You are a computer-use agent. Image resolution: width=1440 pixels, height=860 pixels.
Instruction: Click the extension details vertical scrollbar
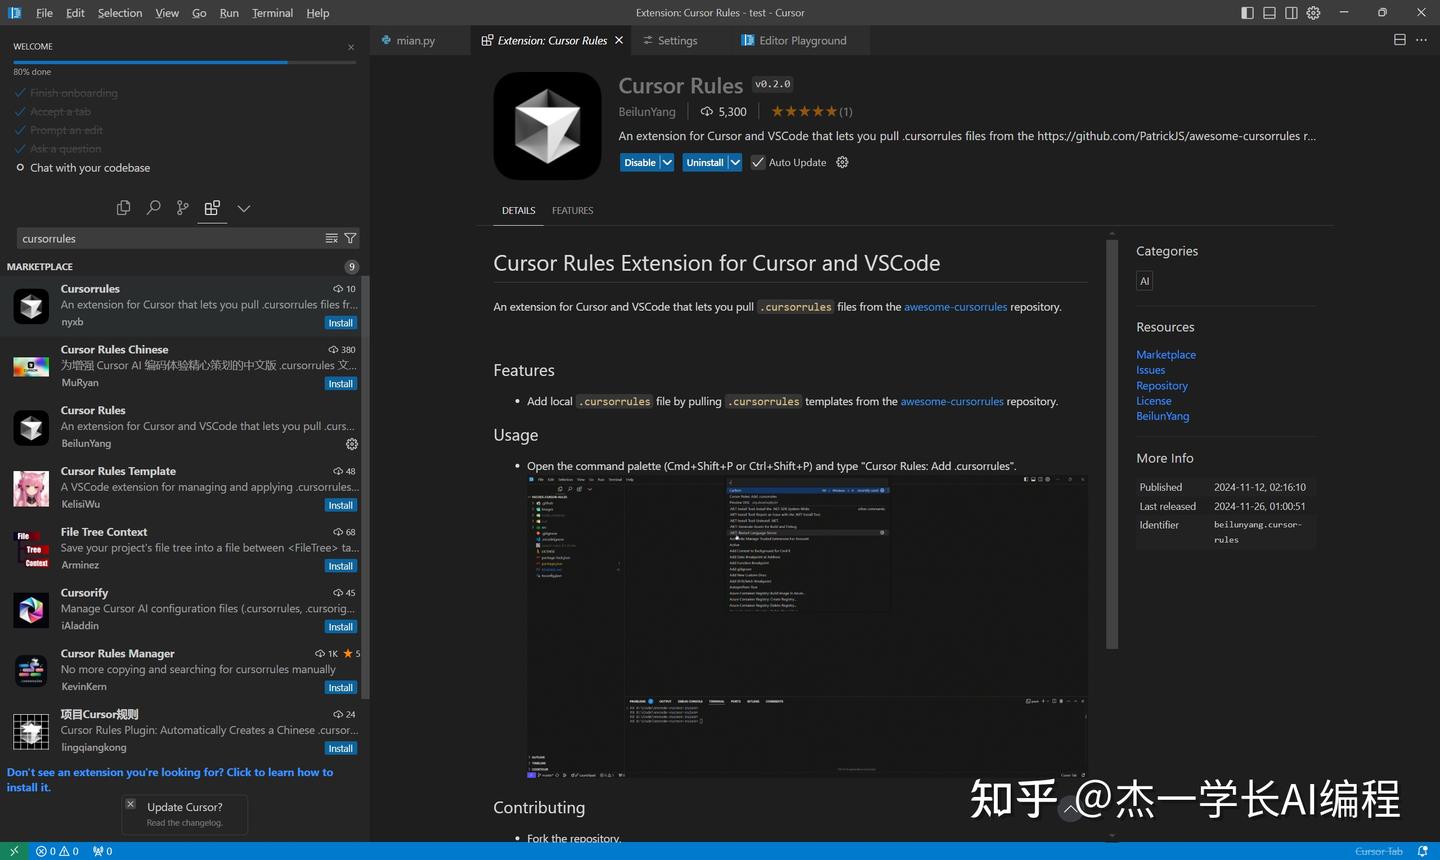1112,444
